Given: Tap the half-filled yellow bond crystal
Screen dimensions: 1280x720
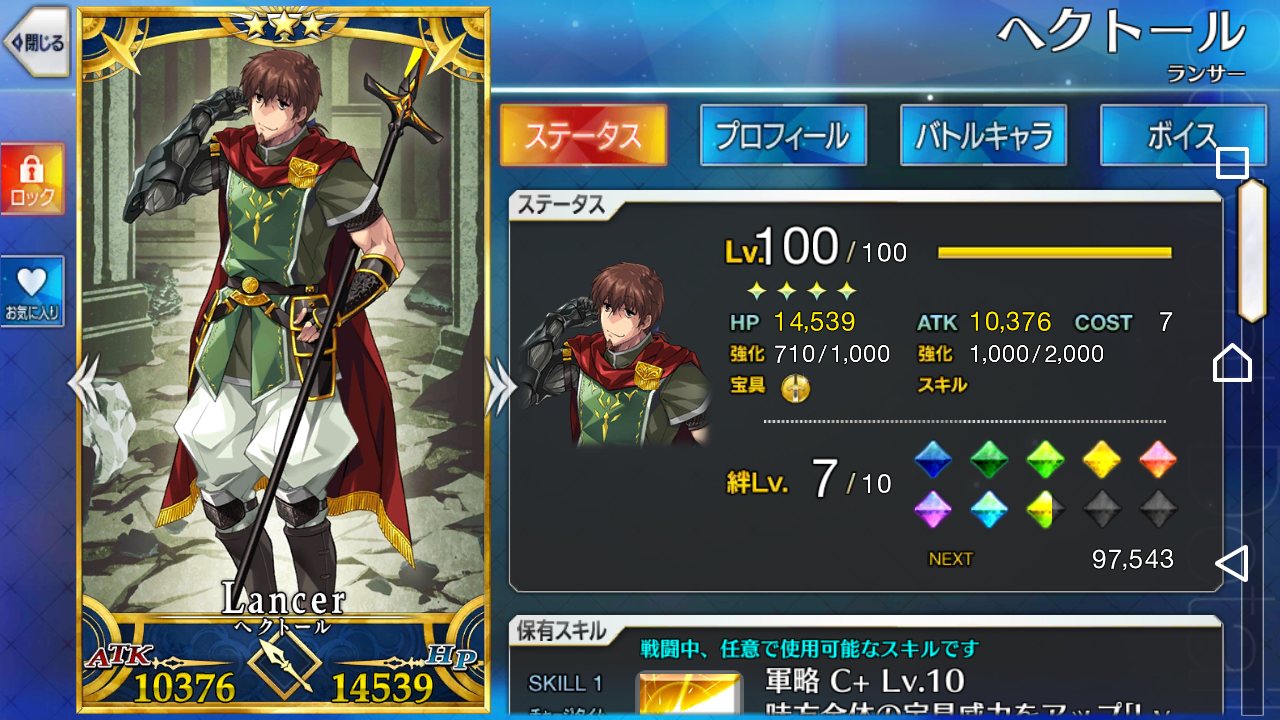Looking at the screenshot, I should 1045,508.
